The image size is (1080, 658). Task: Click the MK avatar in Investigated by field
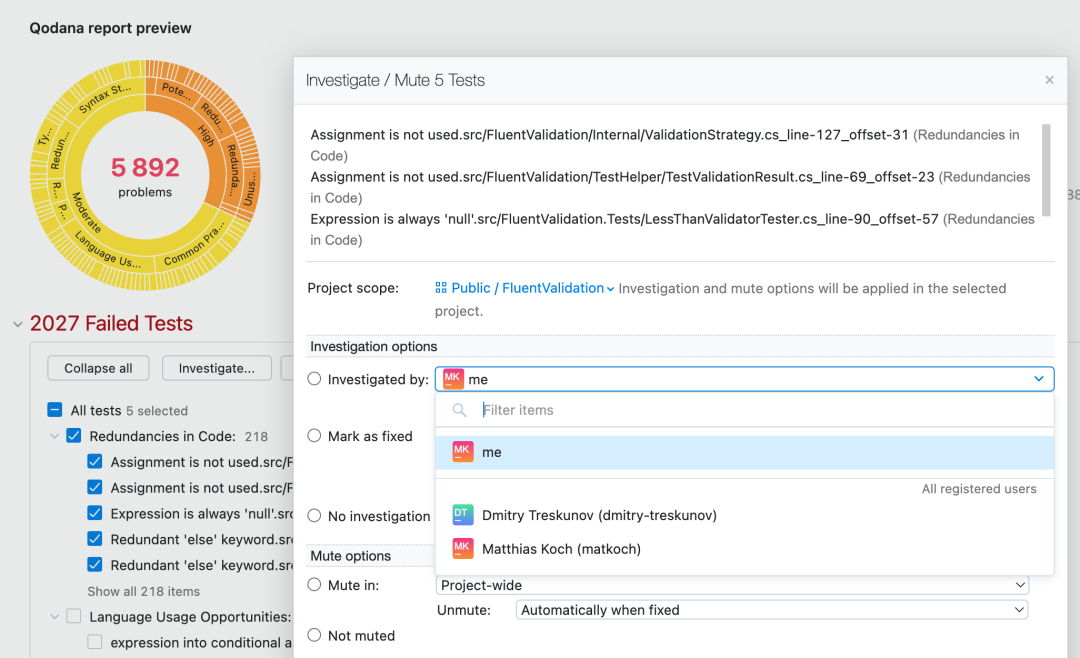tap(453, 379)
